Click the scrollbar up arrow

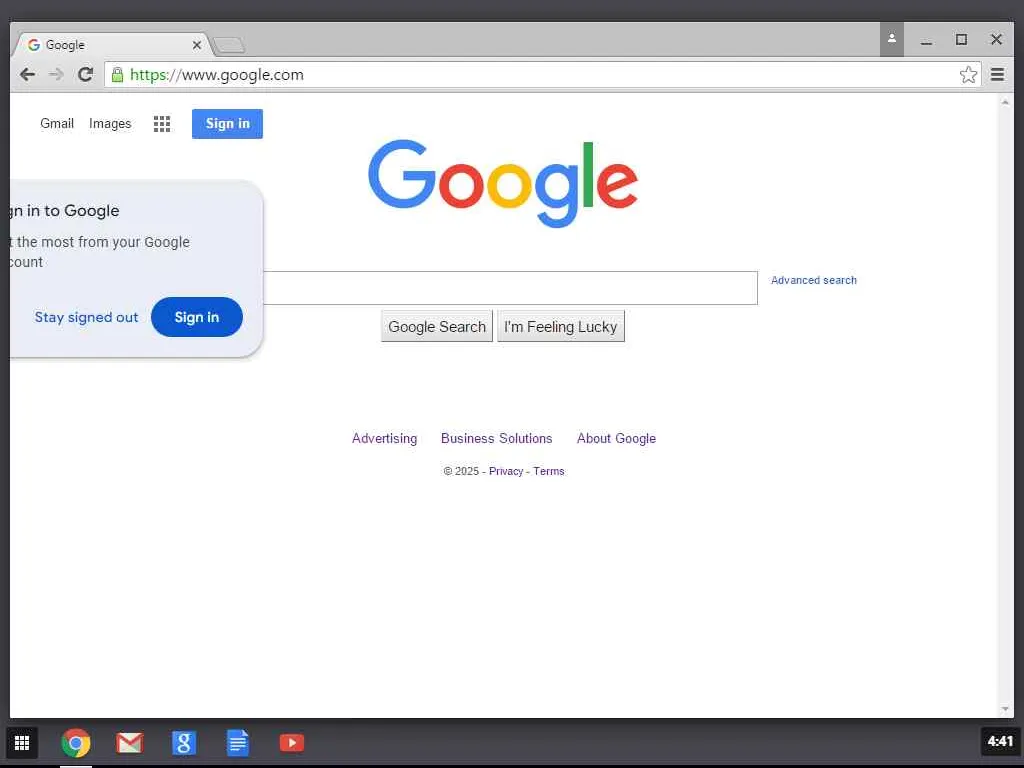pos(1005,103)
